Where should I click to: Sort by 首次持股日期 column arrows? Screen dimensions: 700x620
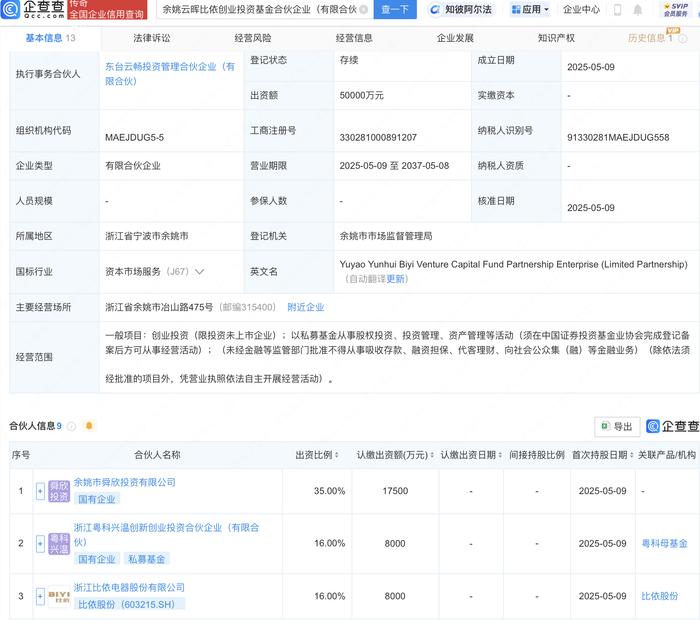(631, 455)
